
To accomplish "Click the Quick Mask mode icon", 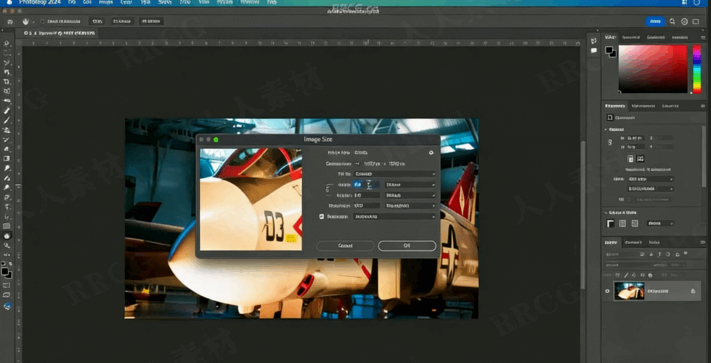I will point(7,286).
